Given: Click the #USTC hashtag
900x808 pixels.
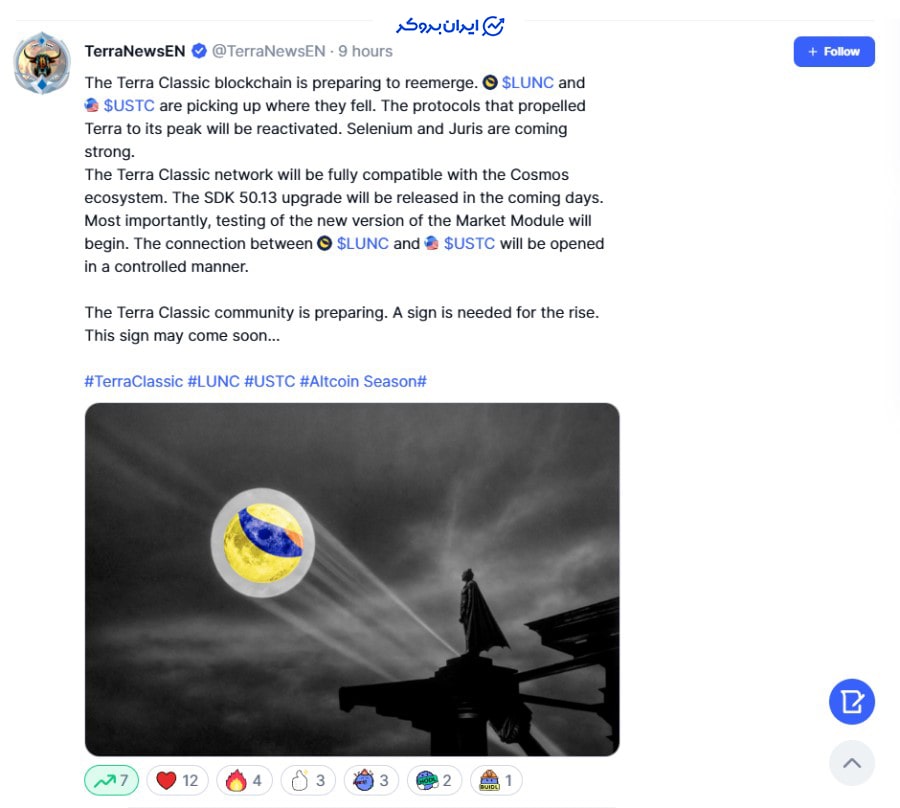Looking at the screenshot, I should (x=269, y=381).
